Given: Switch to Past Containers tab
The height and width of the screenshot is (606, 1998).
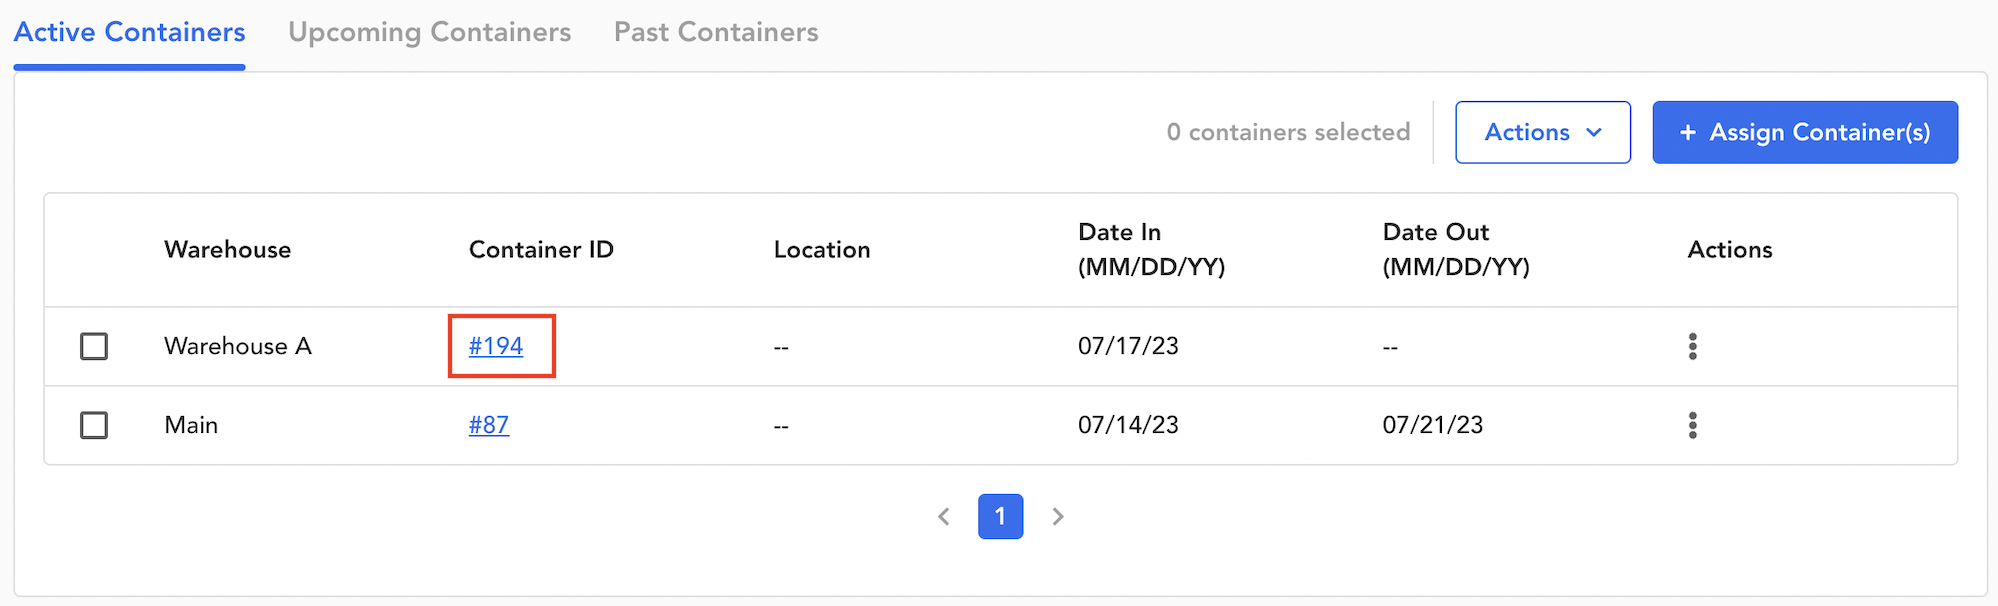Looking at the screenshot, I should pyautogui.click(x=716, y=32).
